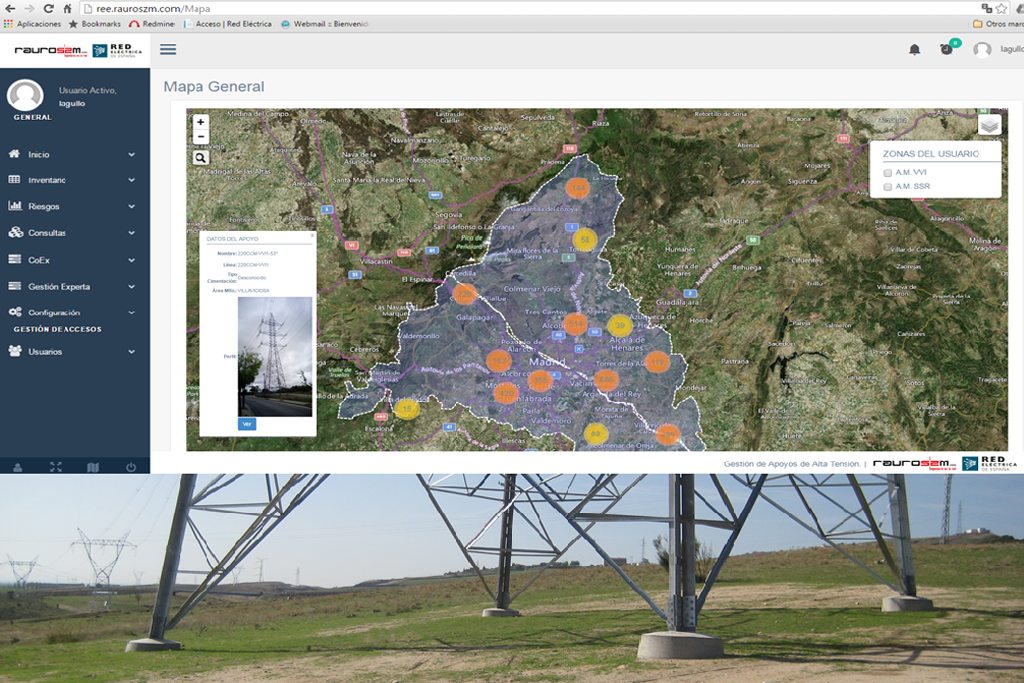Click the power logout icon in sidebar footer

[x=131, y=467]
